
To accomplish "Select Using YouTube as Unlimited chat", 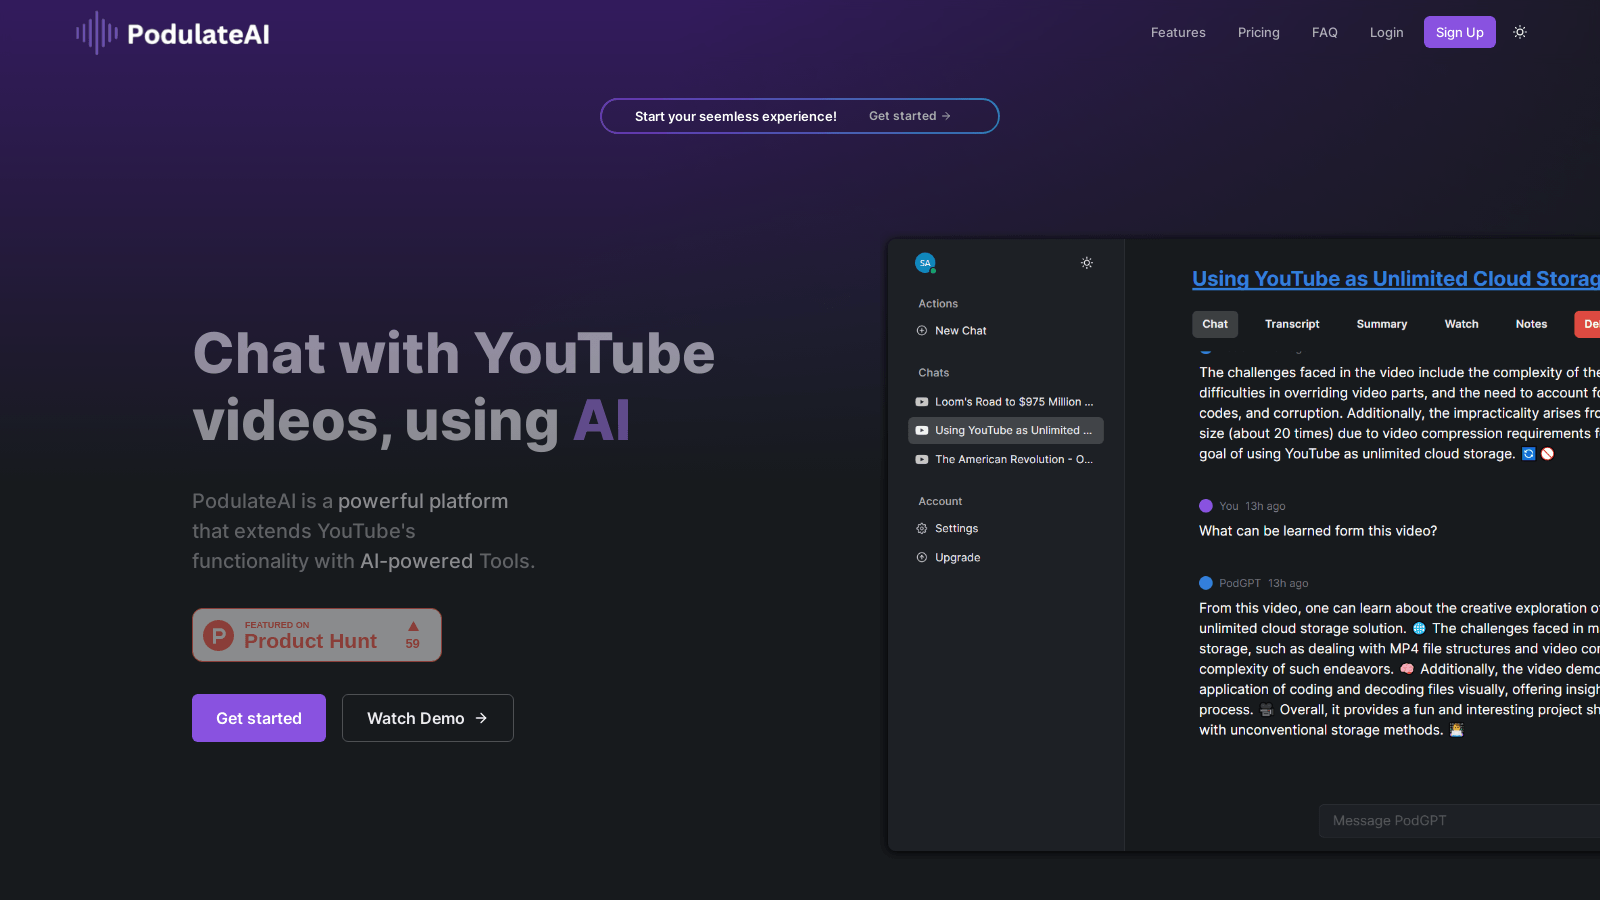I will tap(1006, 430).
